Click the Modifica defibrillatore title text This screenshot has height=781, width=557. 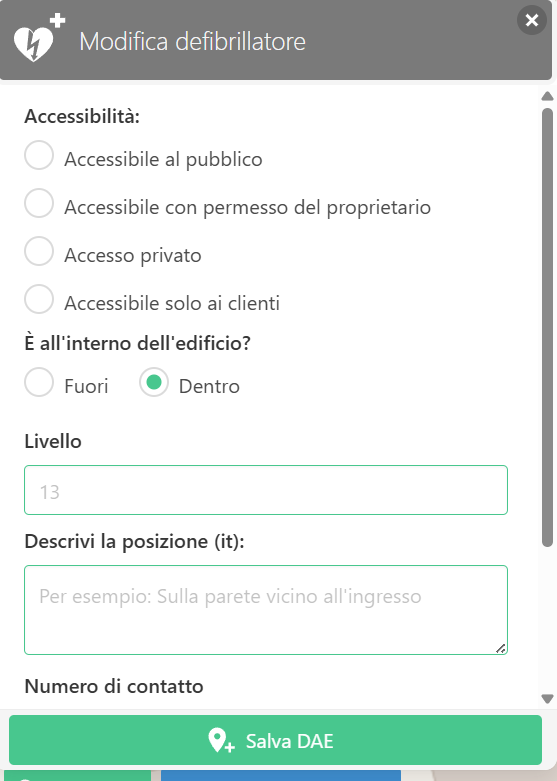click(192, 41)
